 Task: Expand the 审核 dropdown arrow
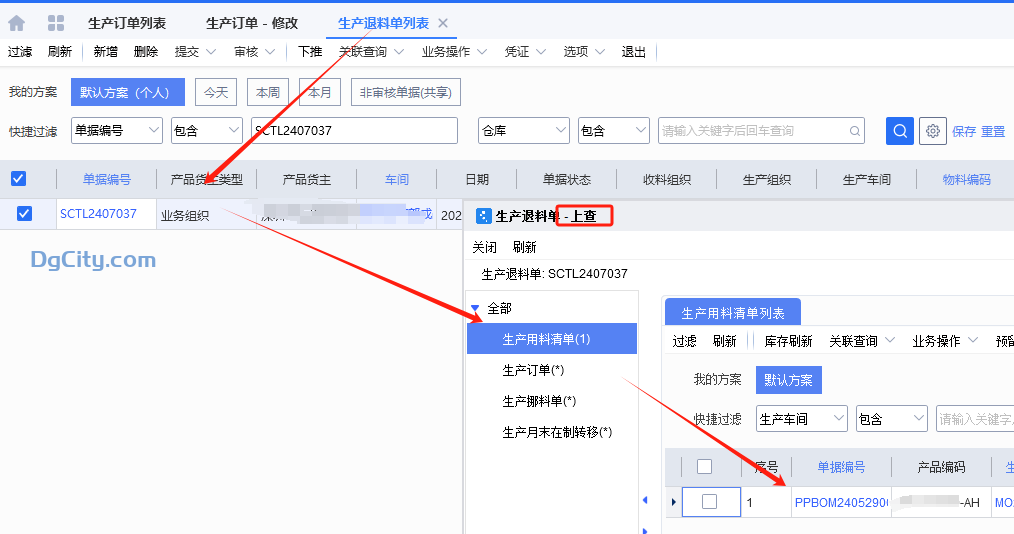pos(270,52)
